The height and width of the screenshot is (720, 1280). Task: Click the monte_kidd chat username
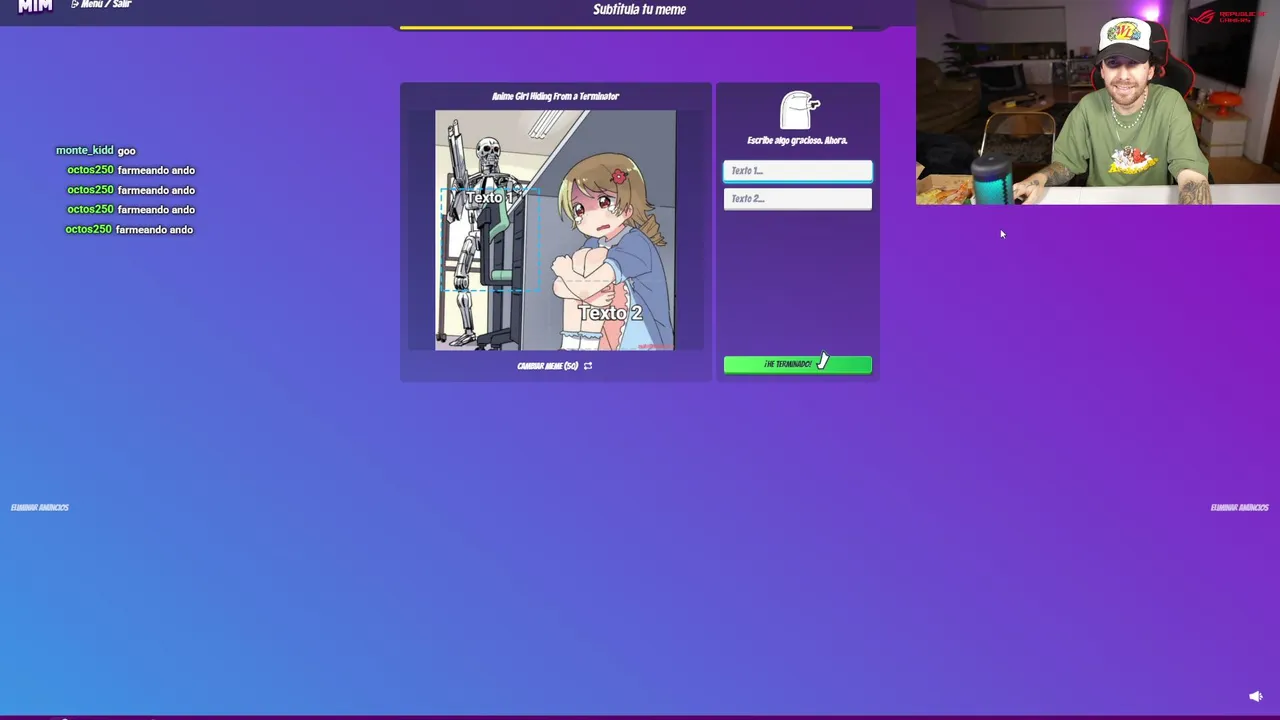(x=85, y=151)
